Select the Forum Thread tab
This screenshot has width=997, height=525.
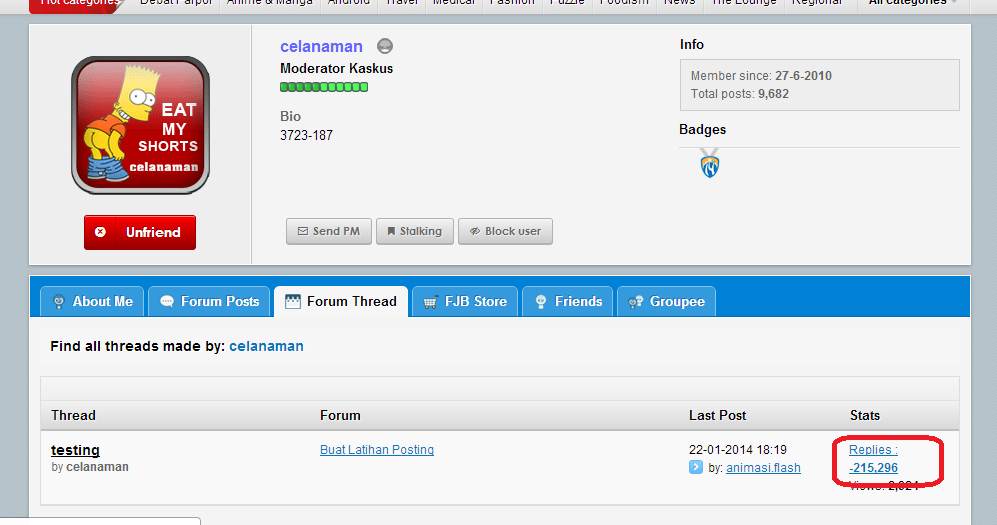341,301
